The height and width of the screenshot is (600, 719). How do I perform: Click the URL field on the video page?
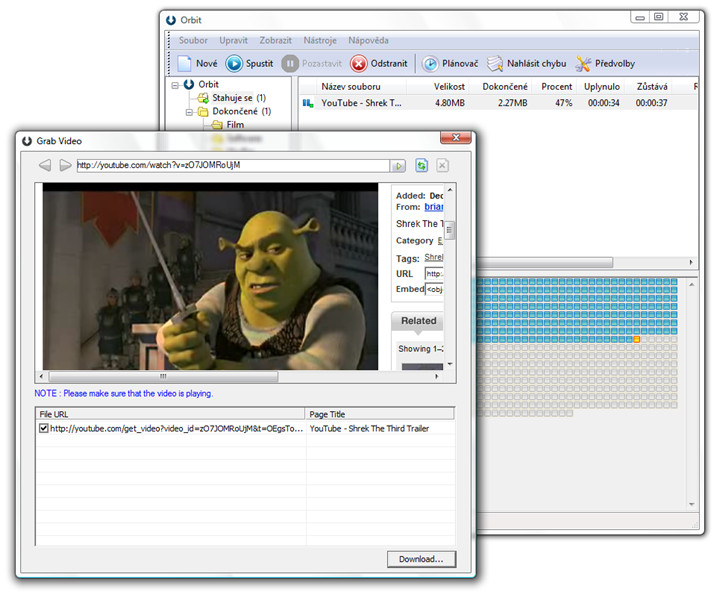tap(434, 274)
